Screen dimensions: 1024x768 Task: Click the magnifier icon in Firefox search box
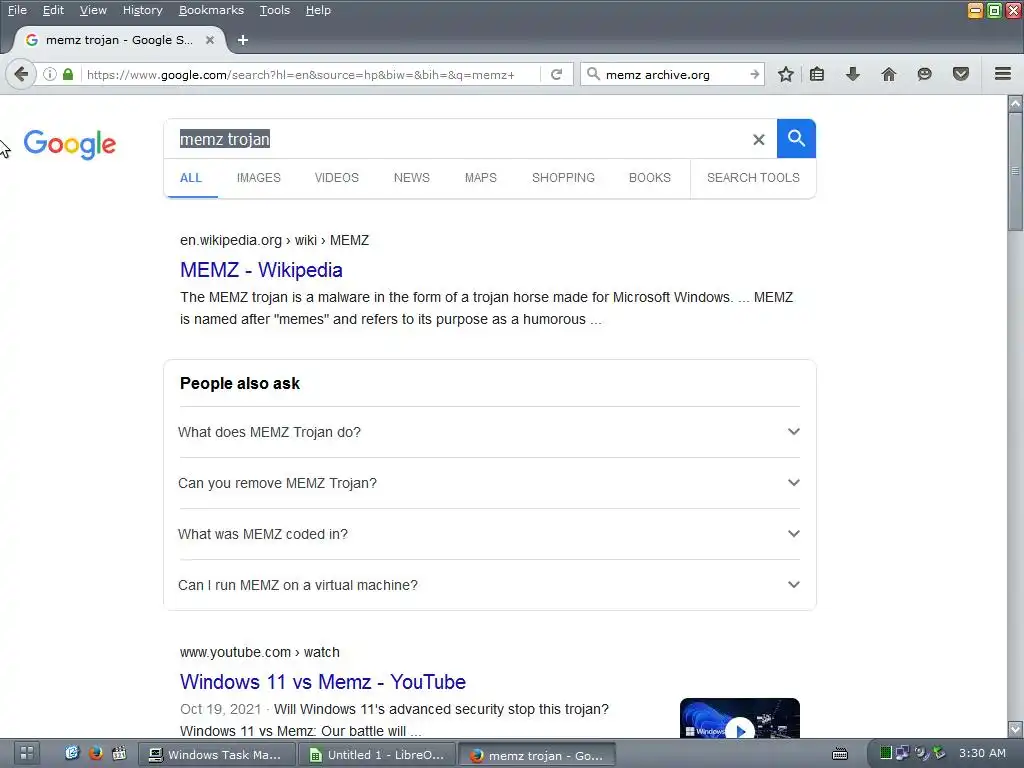click(593, 74)
